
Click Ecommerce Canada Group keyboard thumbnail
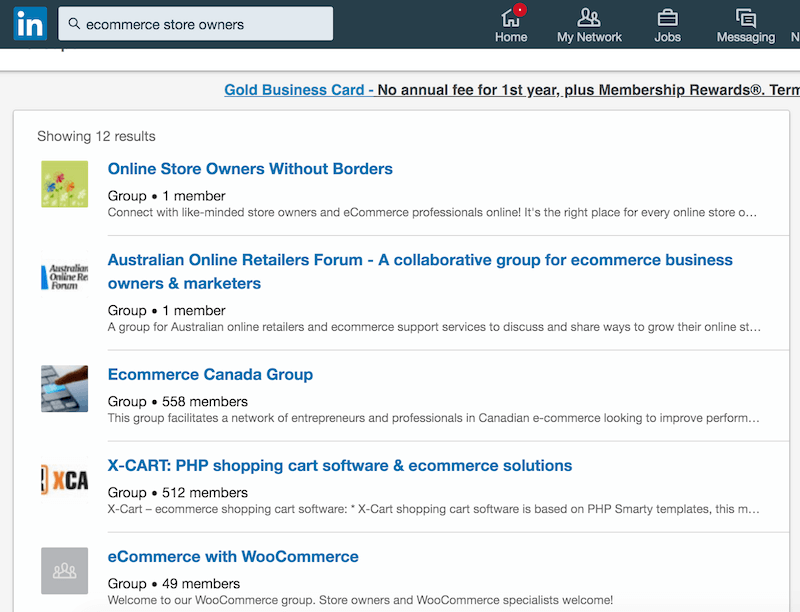(x=64, y=389)
